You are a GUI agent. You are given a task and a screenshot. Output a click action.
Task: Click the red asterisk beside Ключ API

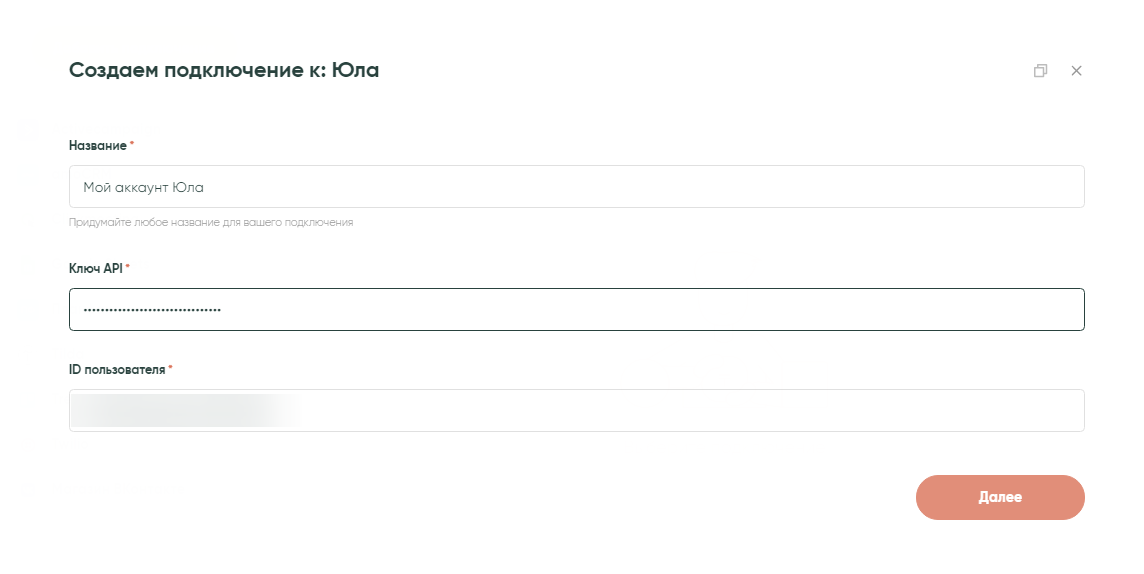[x=128, y=268]
